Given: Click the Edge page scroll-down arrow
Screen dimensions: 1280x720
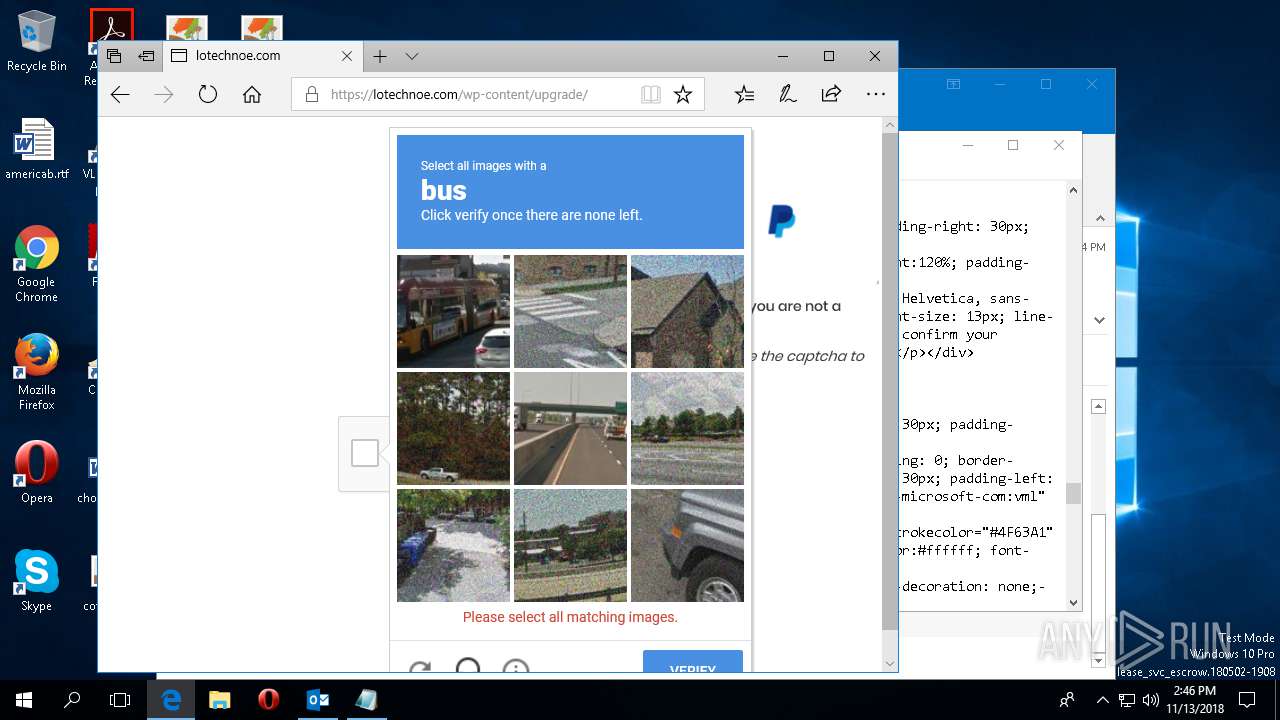Looking at the screenshot, I should (x=890, y=664).
